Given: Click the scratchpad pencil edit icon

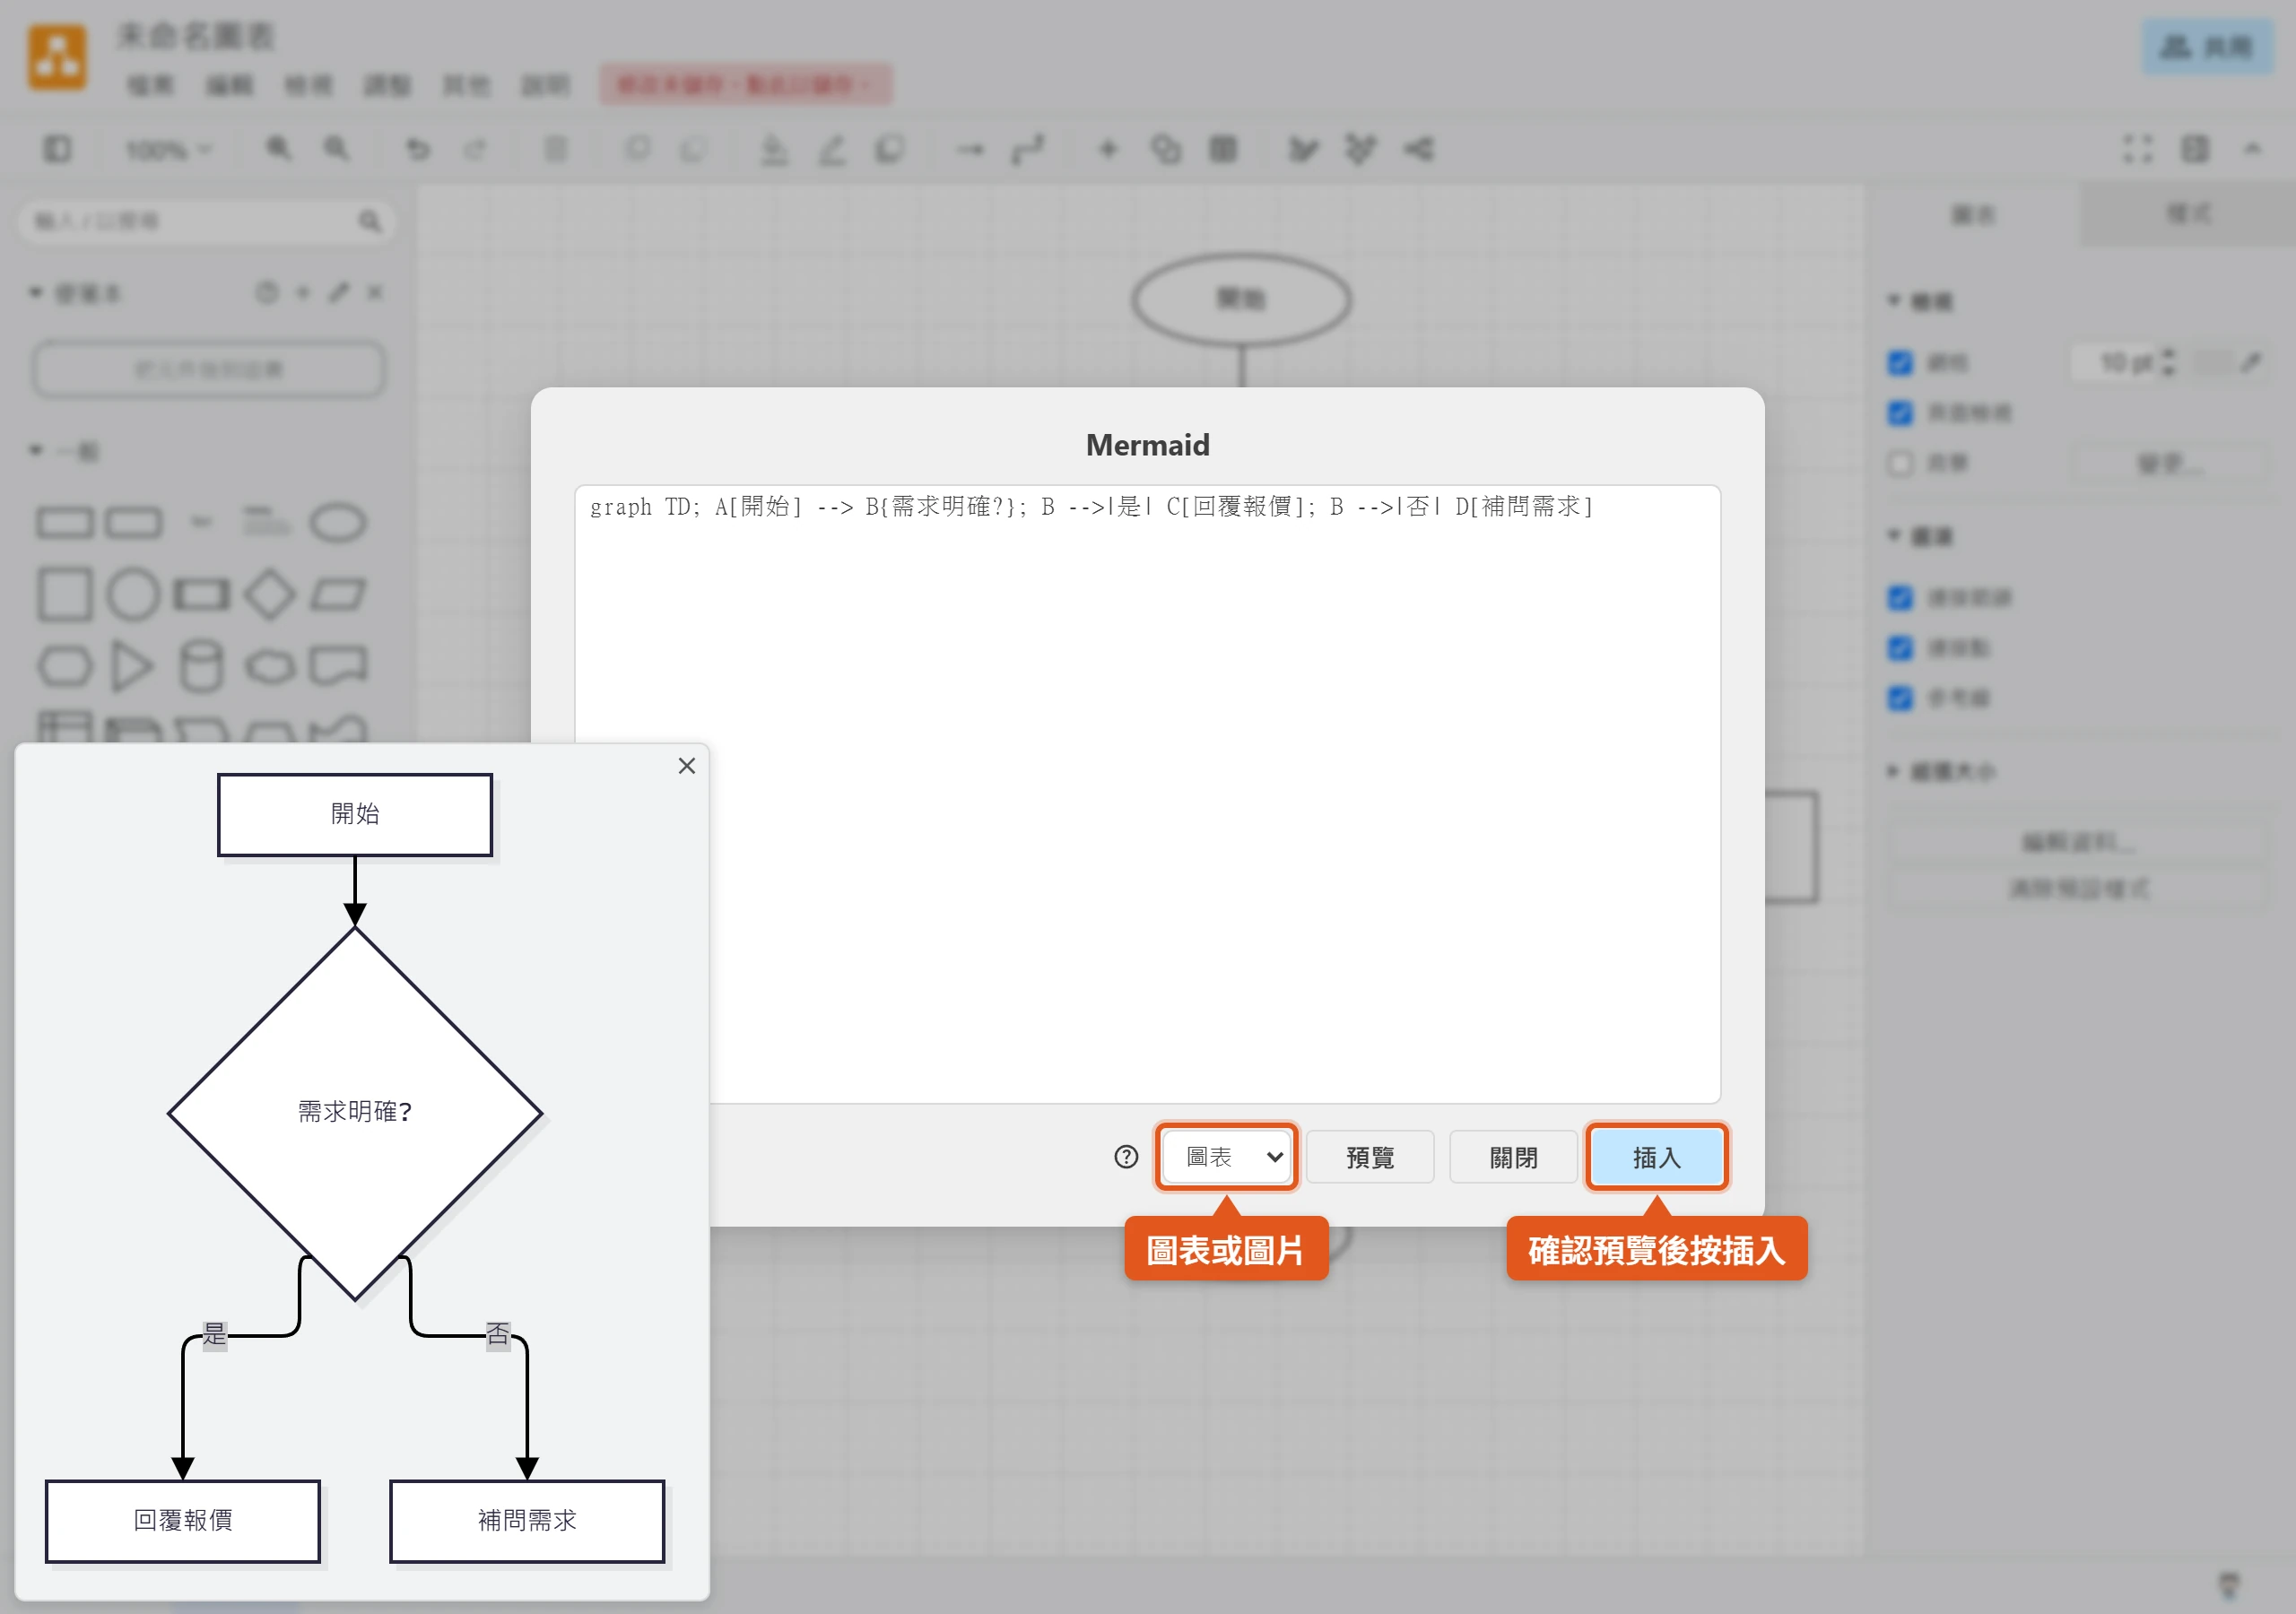Looking at the screenshot, I should (x=339, y=293).
